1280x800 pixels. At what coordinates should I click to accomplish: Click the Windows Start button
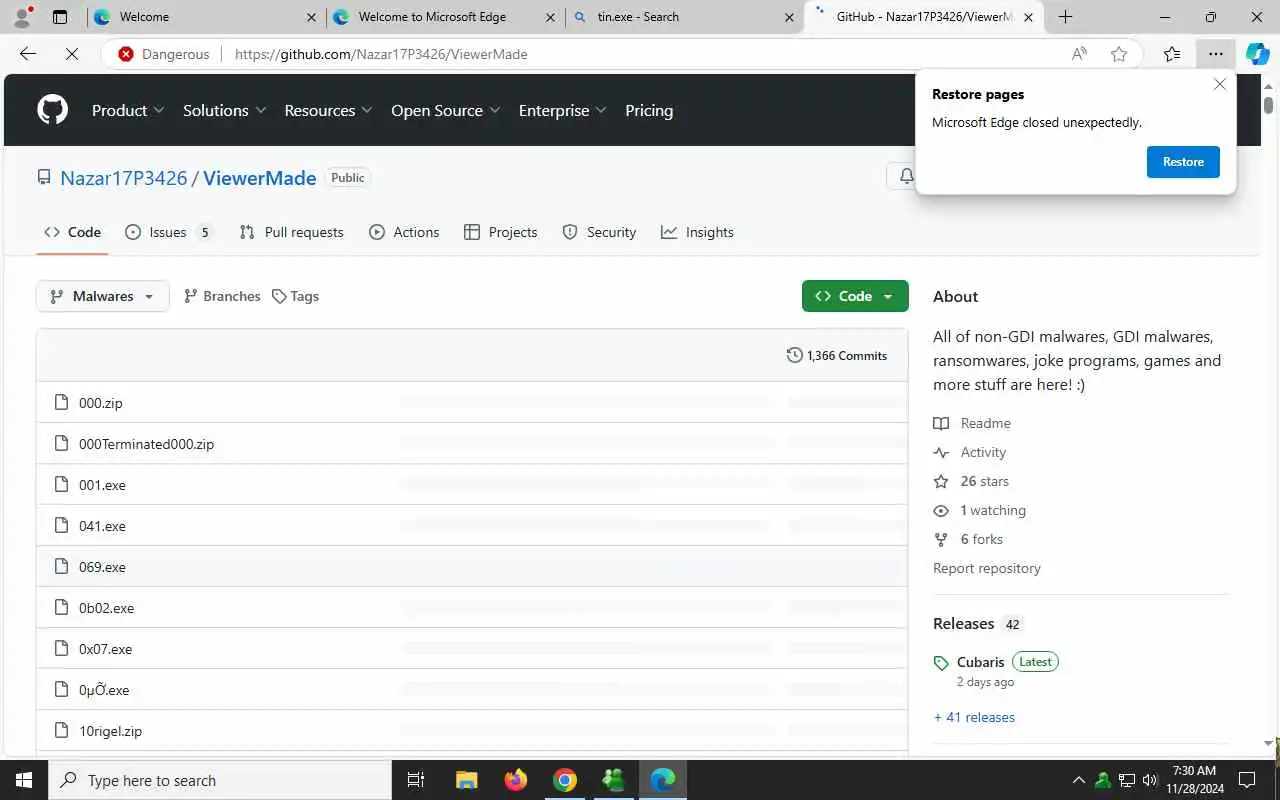tap(24, 780)
